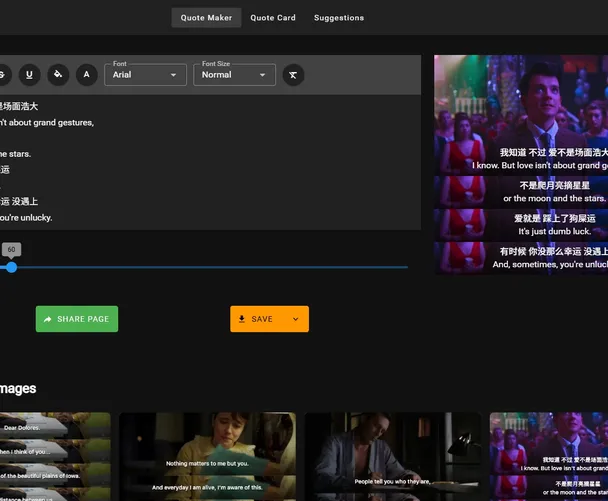
Task: Toggle underline text formatting
Action: 29,74
